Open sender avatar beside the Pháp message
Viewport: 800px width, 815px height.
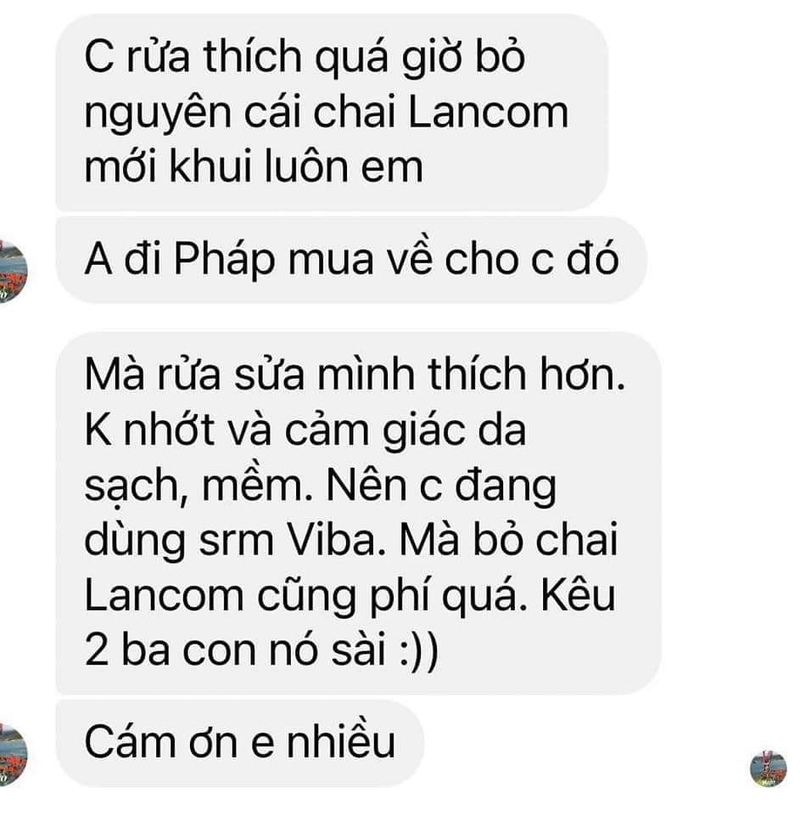click(x=12, y=271)
